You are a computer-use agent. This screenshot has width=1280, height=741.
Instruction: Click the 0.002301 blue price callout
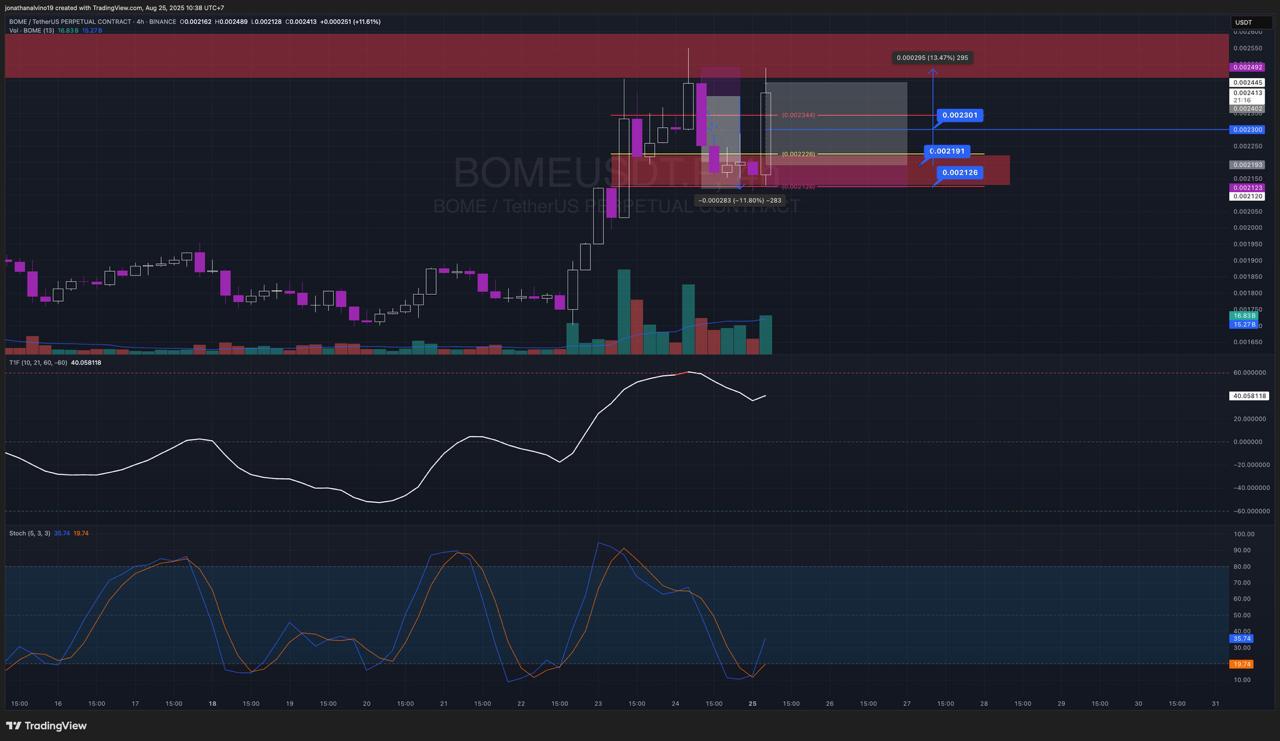click(x=960, y=116)
